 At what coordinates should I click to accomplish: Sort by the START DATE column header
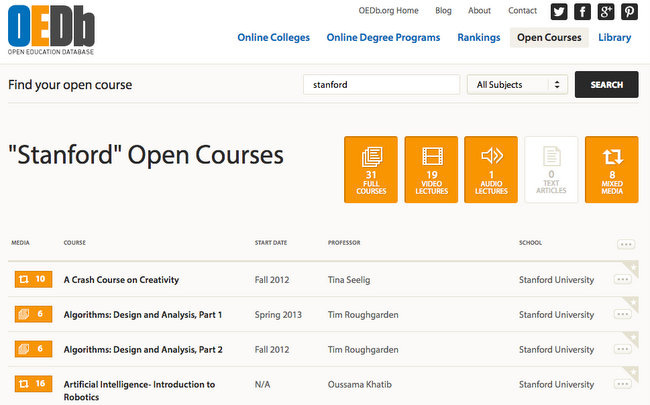point(271,243)
